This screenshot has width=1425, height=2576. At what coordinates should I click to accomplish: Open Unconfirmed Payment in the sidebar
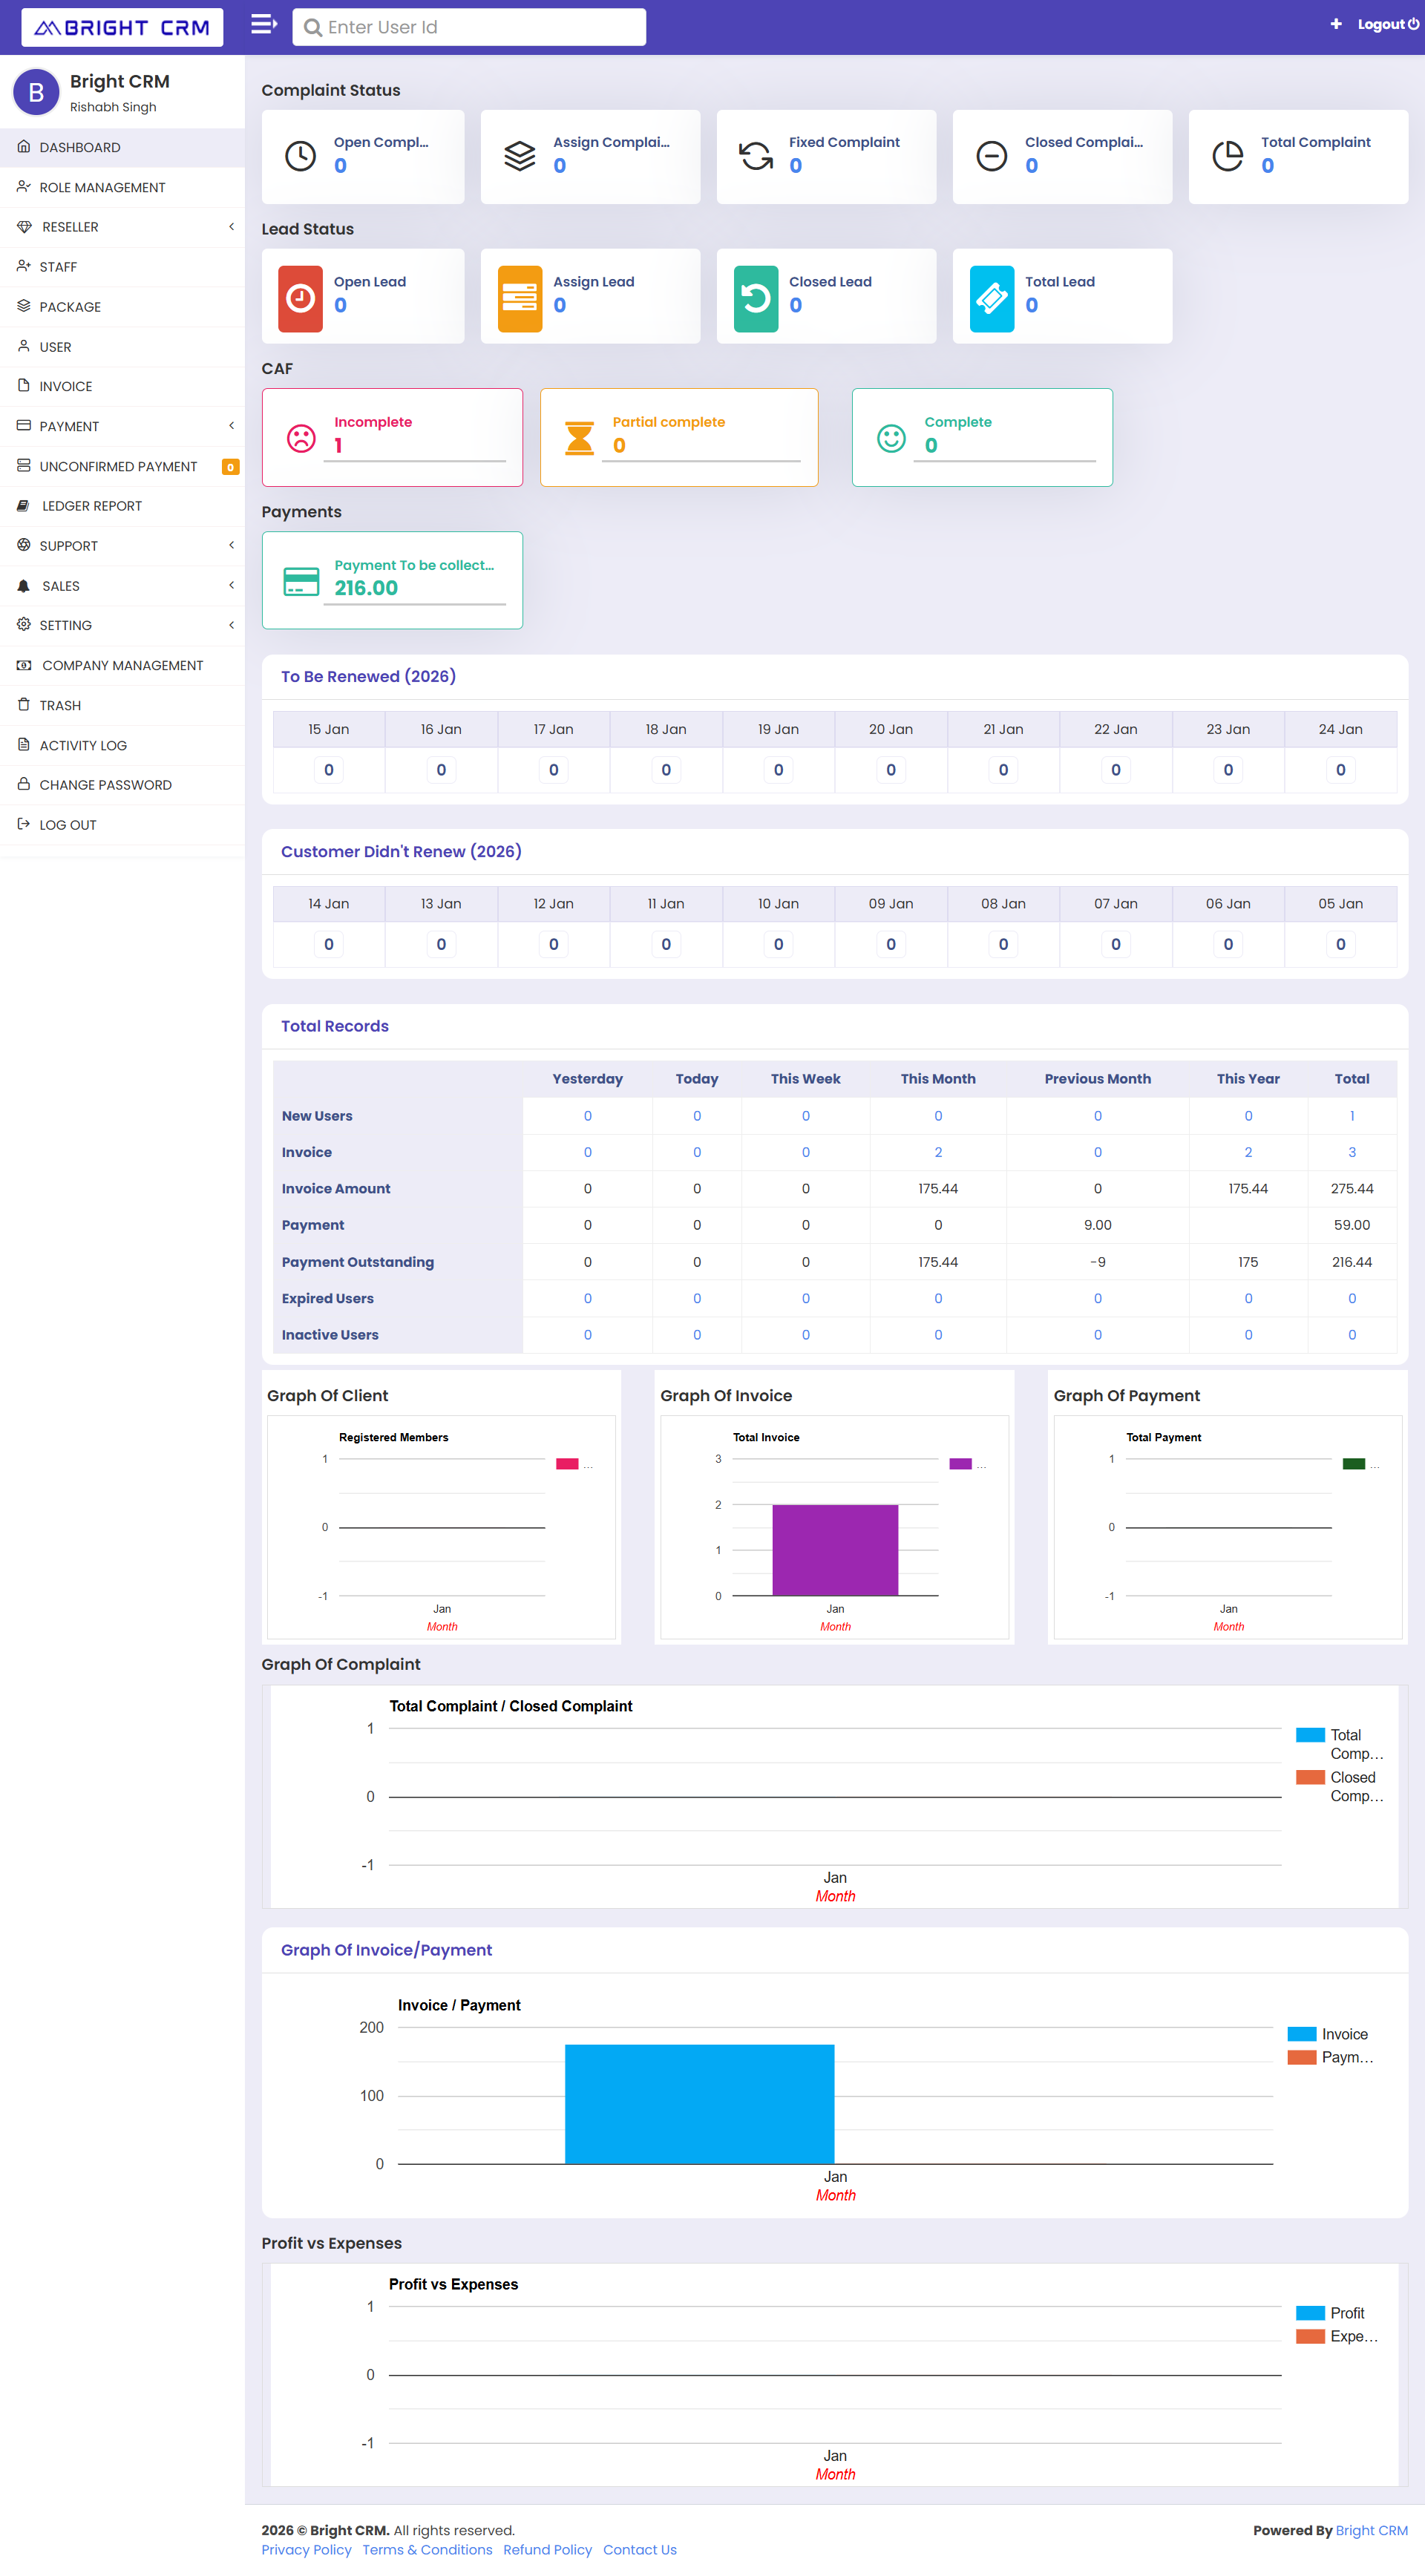coord(122,466)
